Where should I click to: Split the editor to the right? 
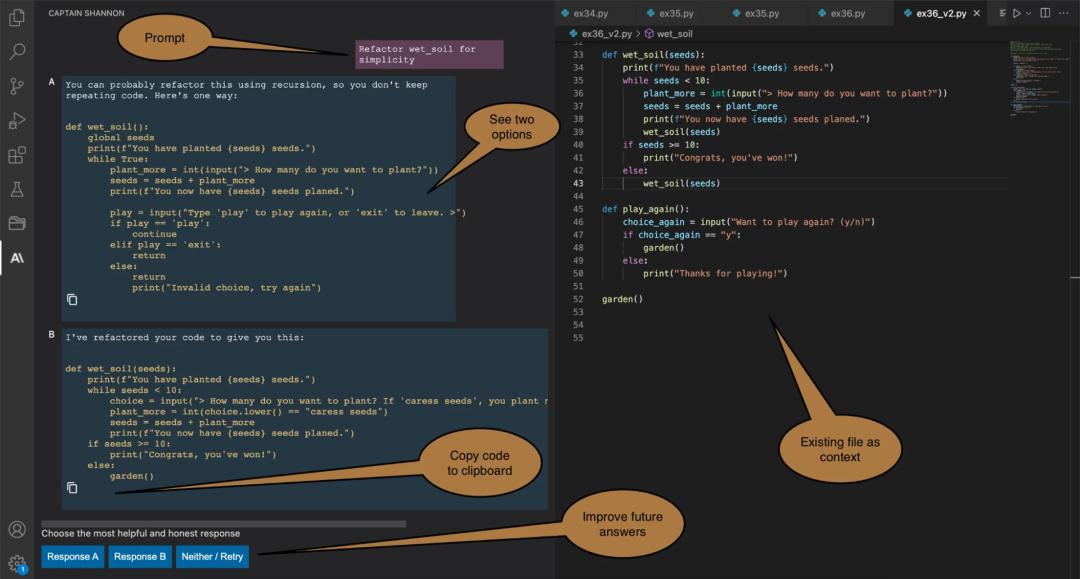tap(1045, 13)
